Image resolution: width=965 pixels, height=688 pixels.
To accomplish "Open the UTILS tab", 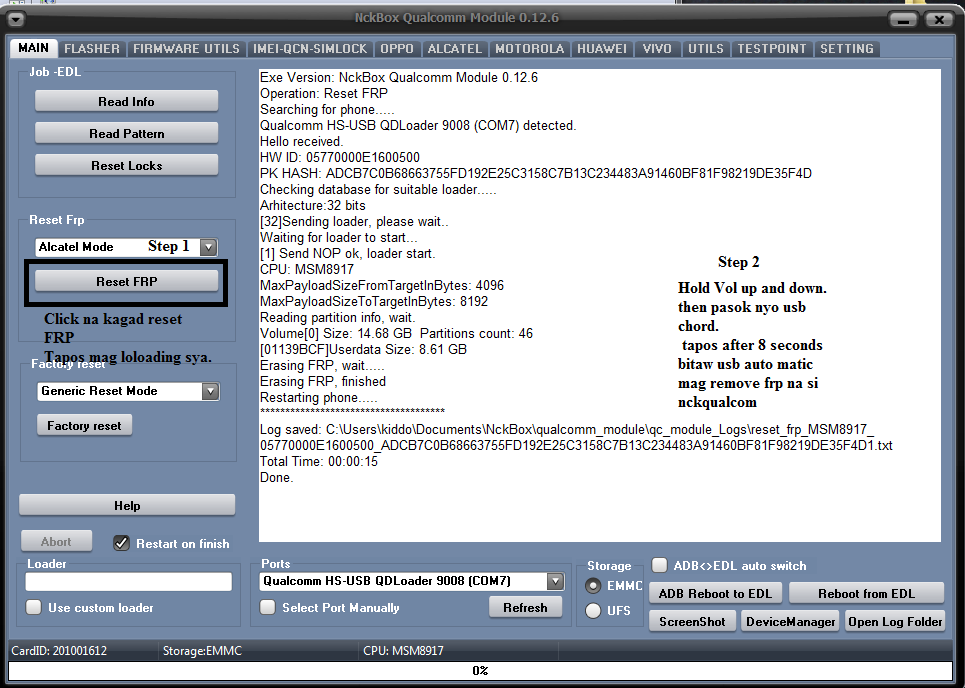I will tap(706, 49).
